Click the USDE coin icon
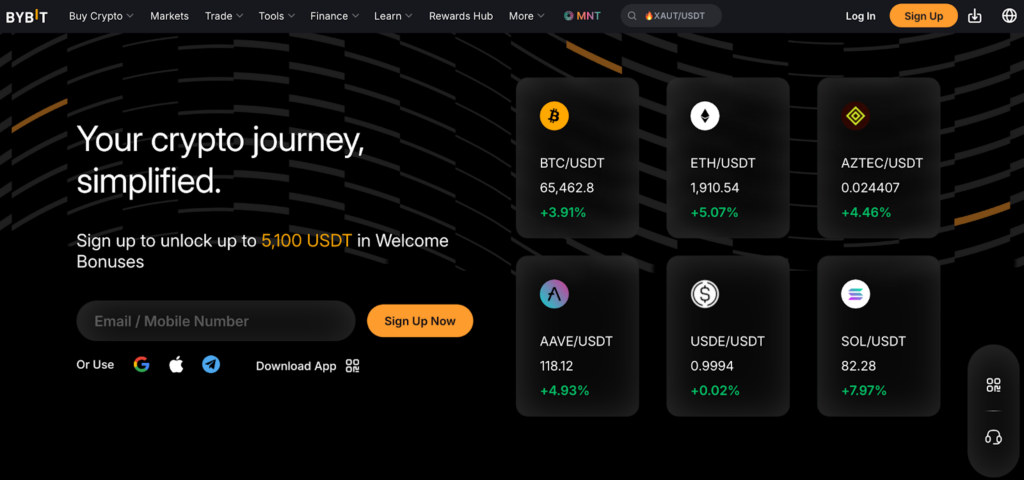The height and width of the screenshot is (480, 1024). pyautogui.click(x=705, y=294)
